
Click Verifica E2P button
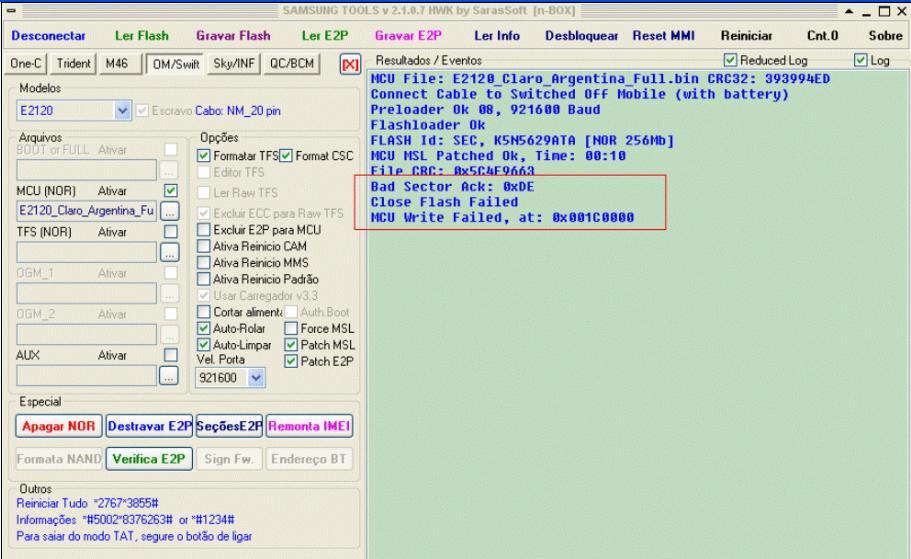pyautogui.click(x=149, y=459)
